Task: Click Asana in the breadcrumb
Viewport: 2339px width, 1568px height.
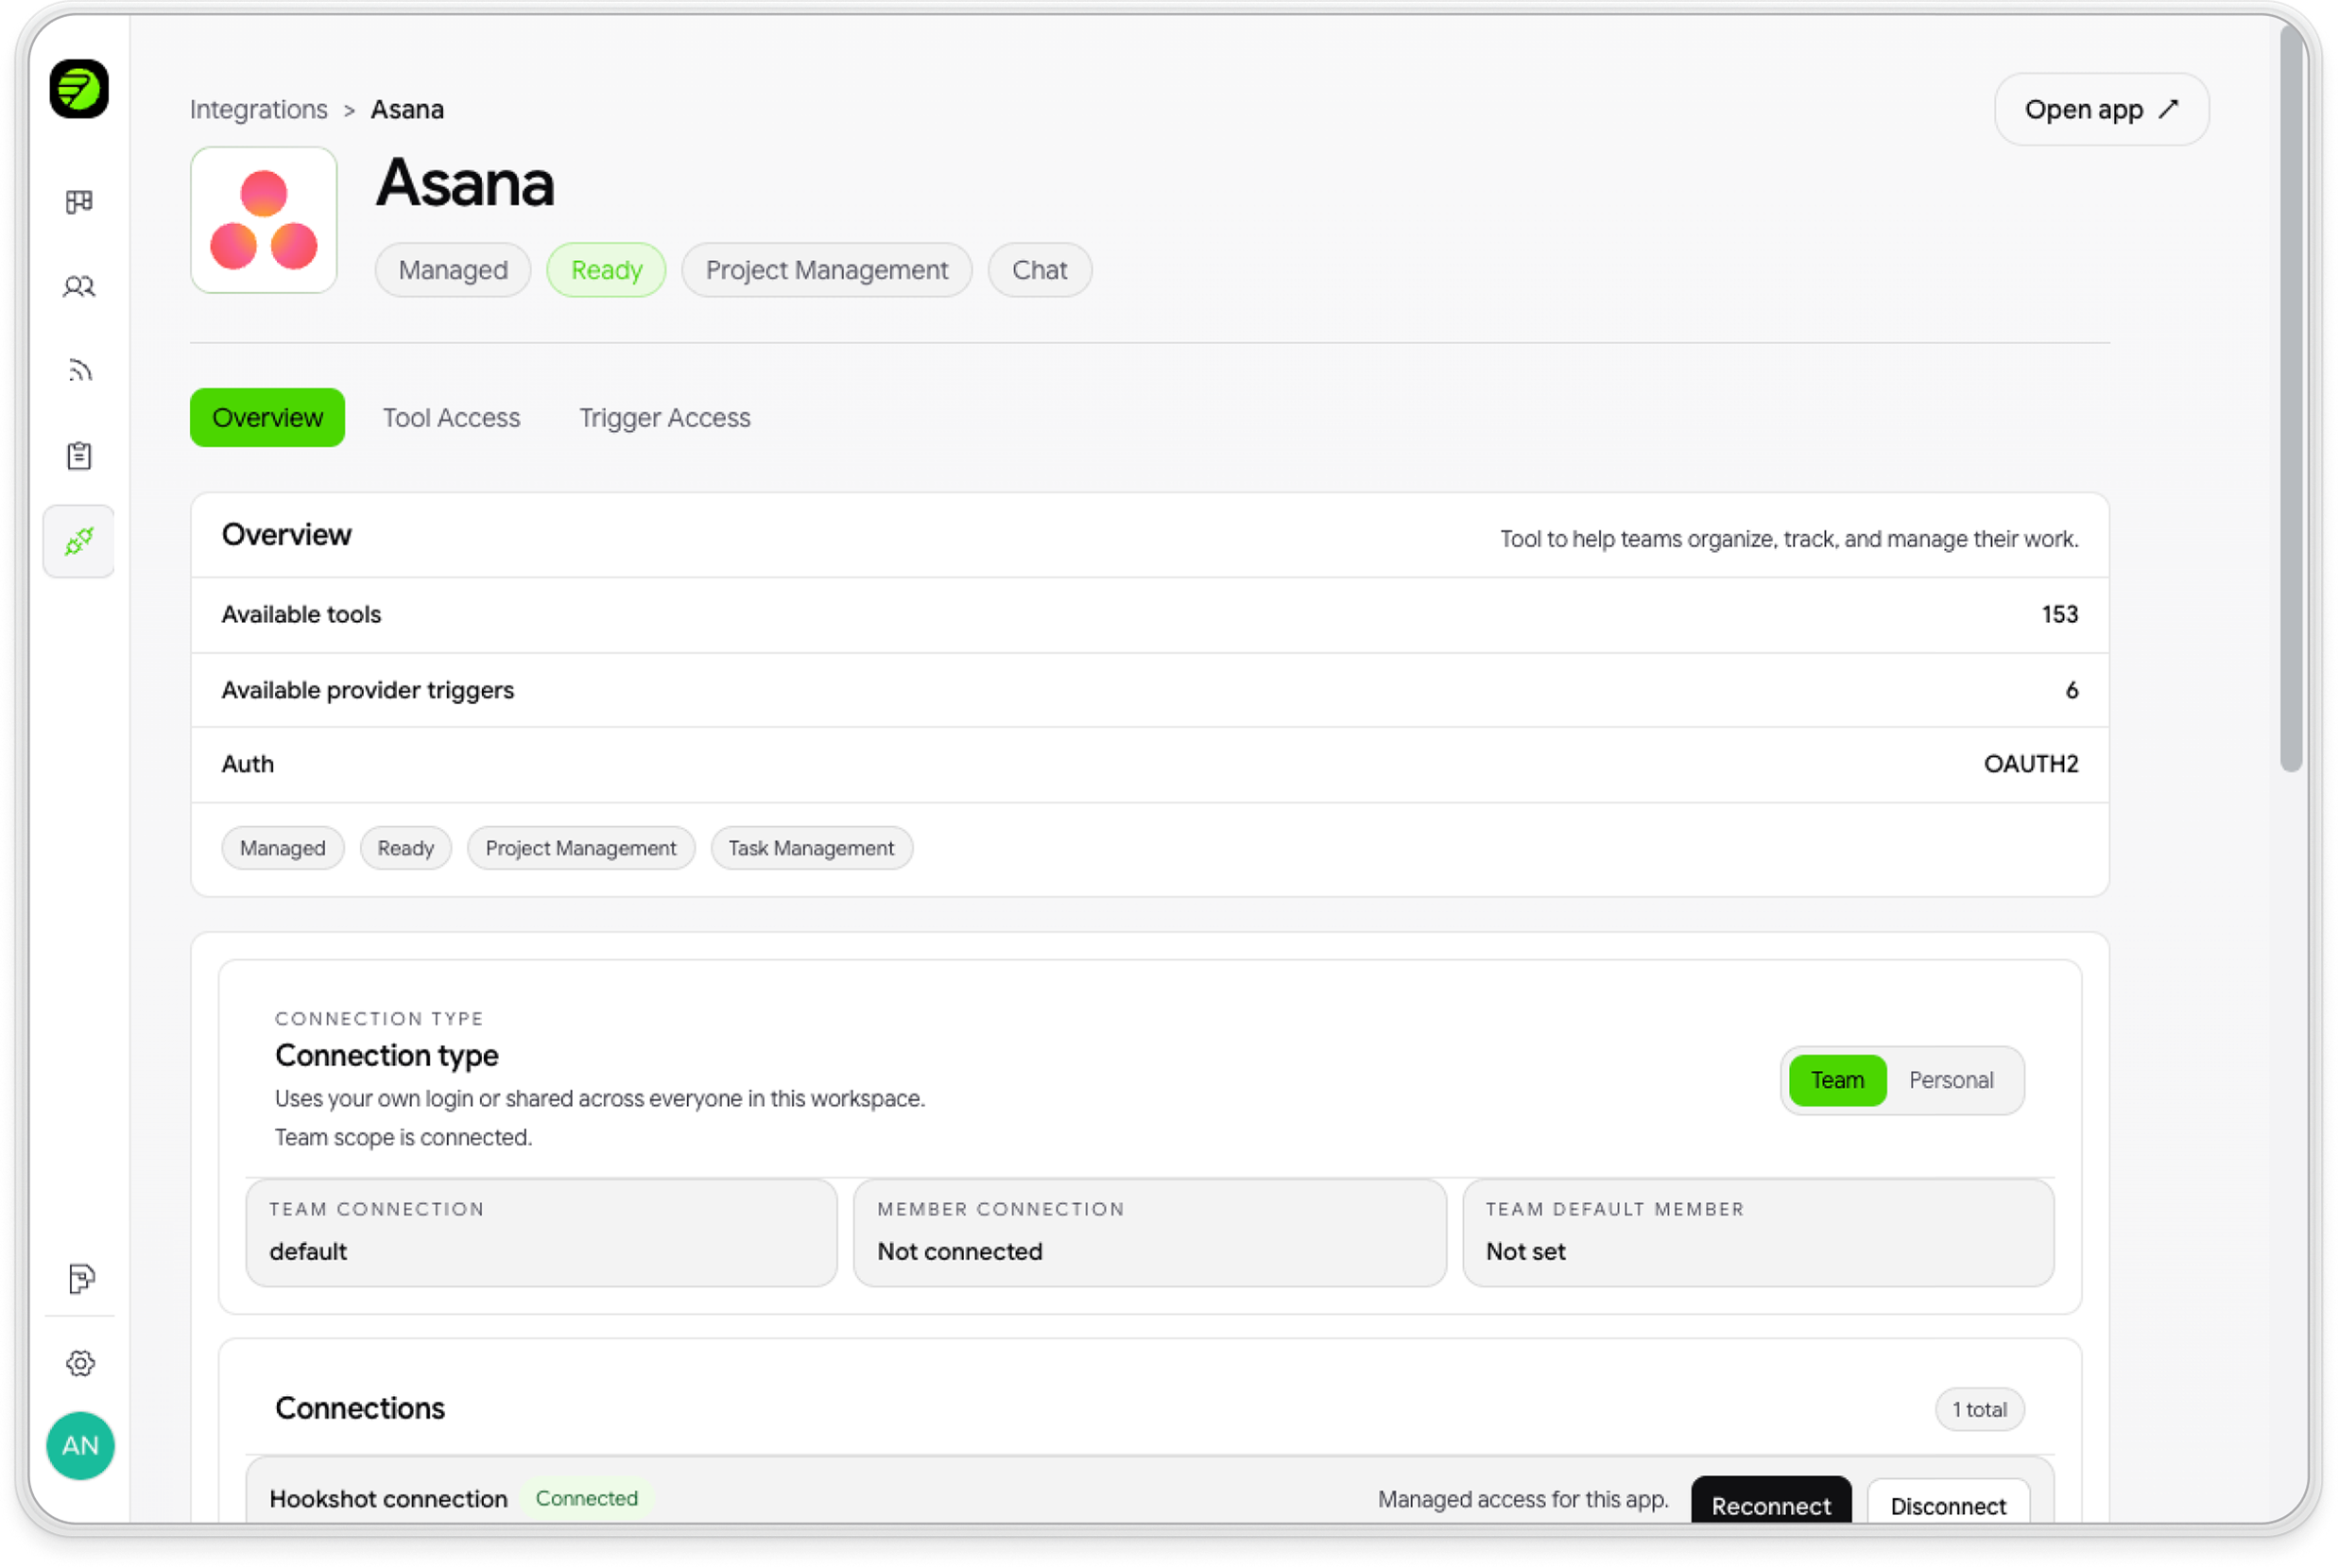Action: click(x=407, y=109)
